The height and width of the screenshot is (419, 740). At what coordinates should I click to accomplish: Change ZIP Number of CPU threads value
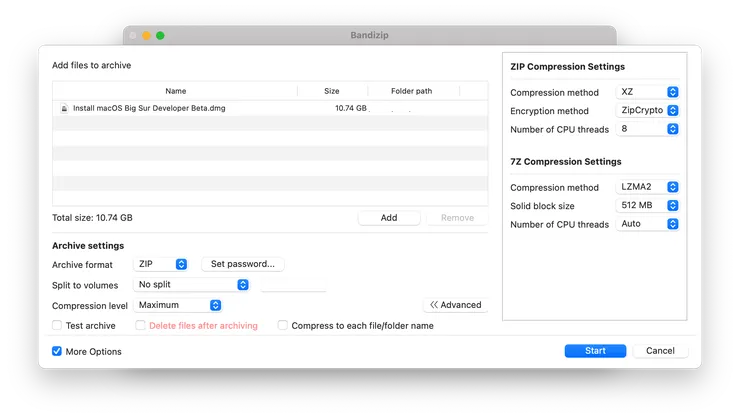click(x=648, y=129)
